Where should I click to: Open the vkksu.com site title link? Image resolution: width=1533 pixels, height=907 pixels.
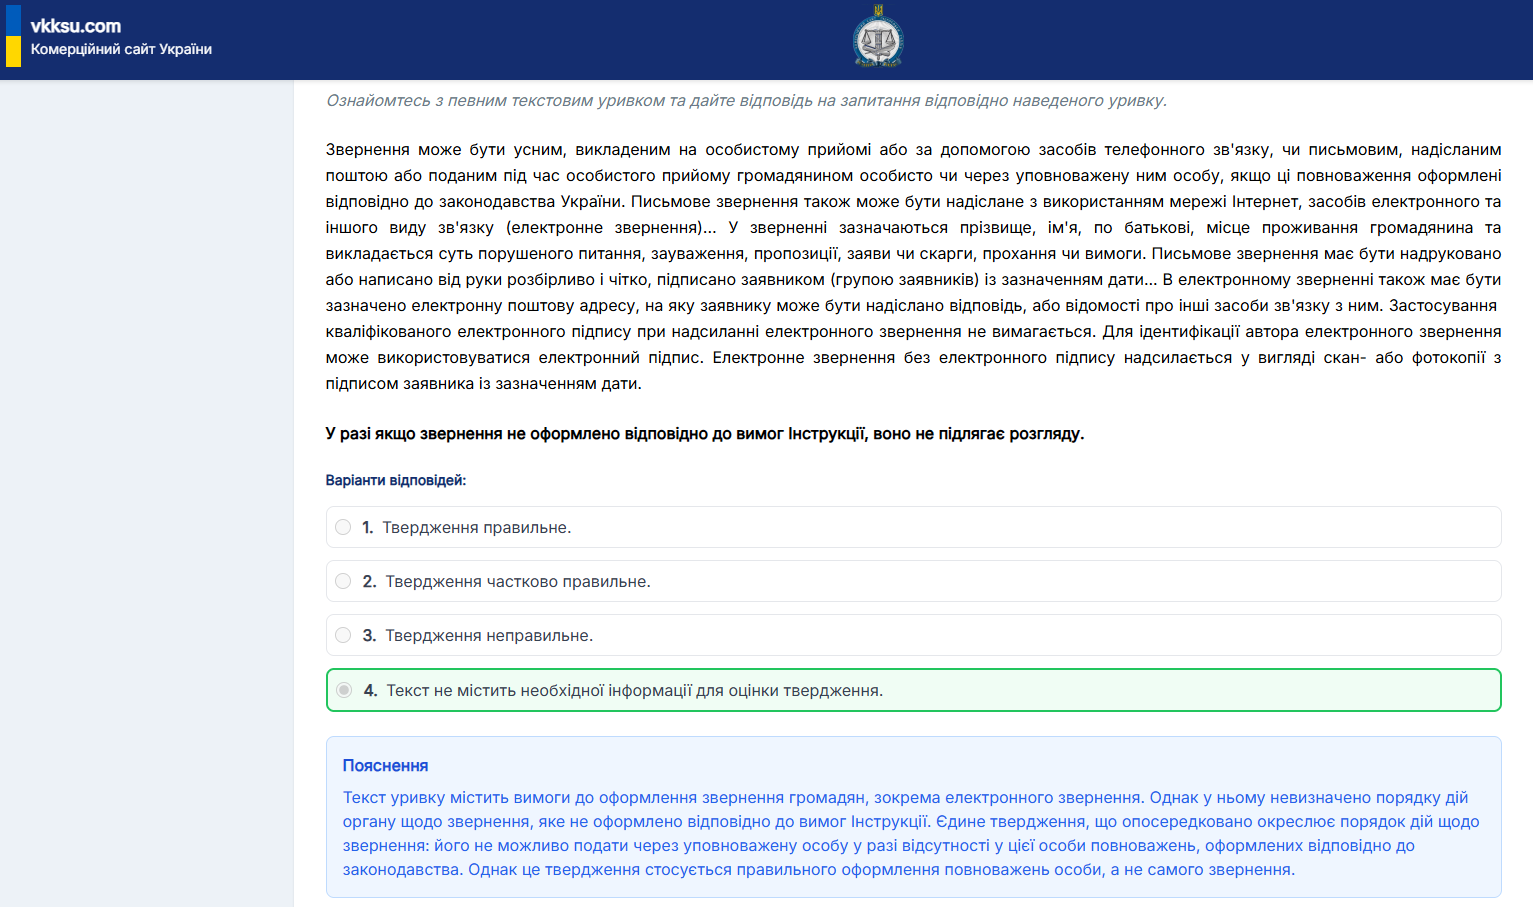click(76, 26)
